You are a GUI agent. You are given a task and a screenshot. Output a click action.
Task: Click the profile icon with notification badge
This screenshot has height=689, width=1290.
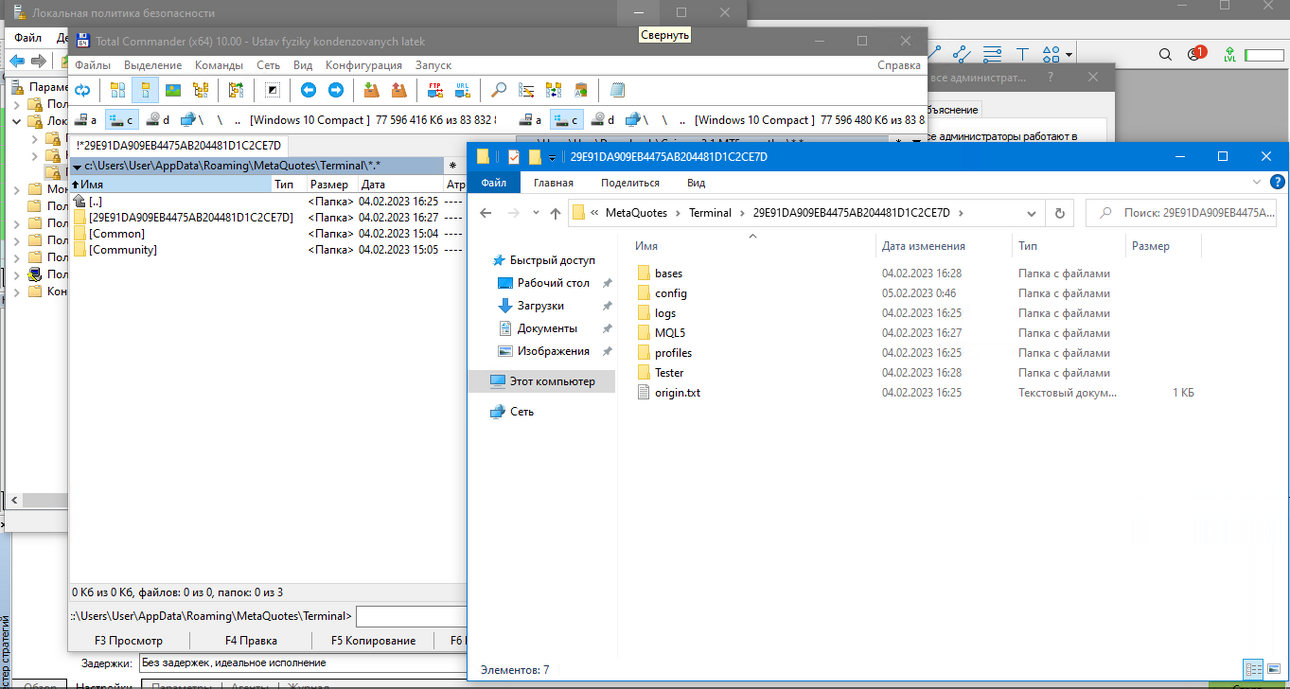(1197, 53)
